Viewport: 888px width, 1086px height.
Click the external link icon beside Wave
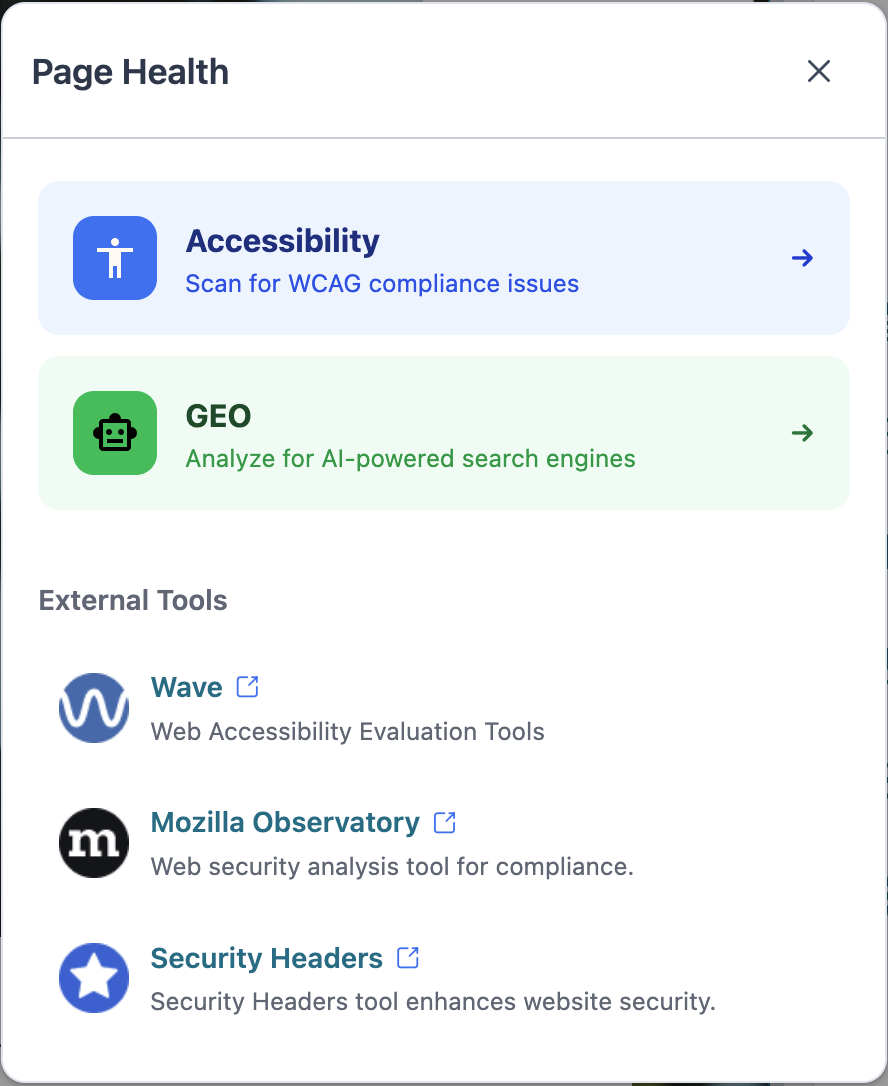[x=247, y=686]
